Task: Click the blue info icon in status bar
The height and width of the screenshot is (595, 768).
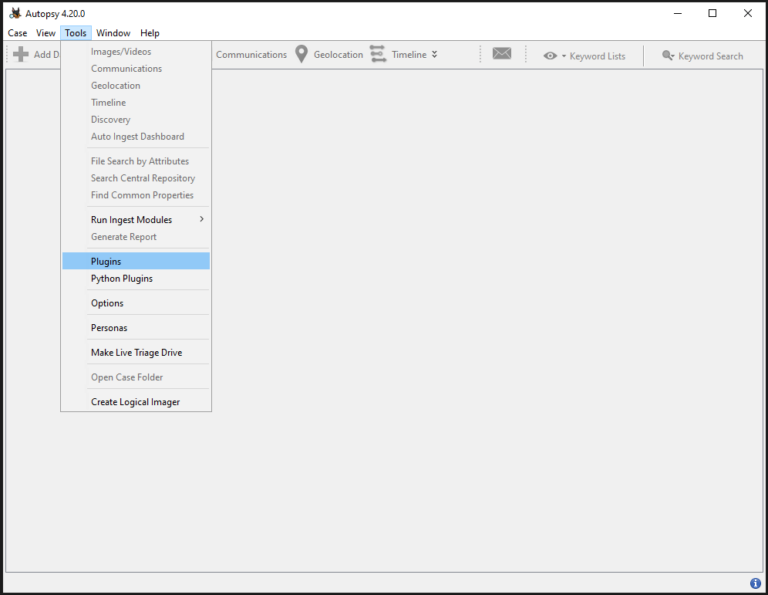Action: click(x=755, y=583)
